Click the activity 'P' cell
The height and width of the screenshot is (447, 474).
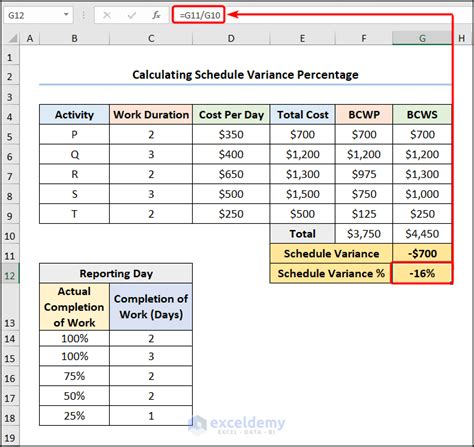coord(74,134)
